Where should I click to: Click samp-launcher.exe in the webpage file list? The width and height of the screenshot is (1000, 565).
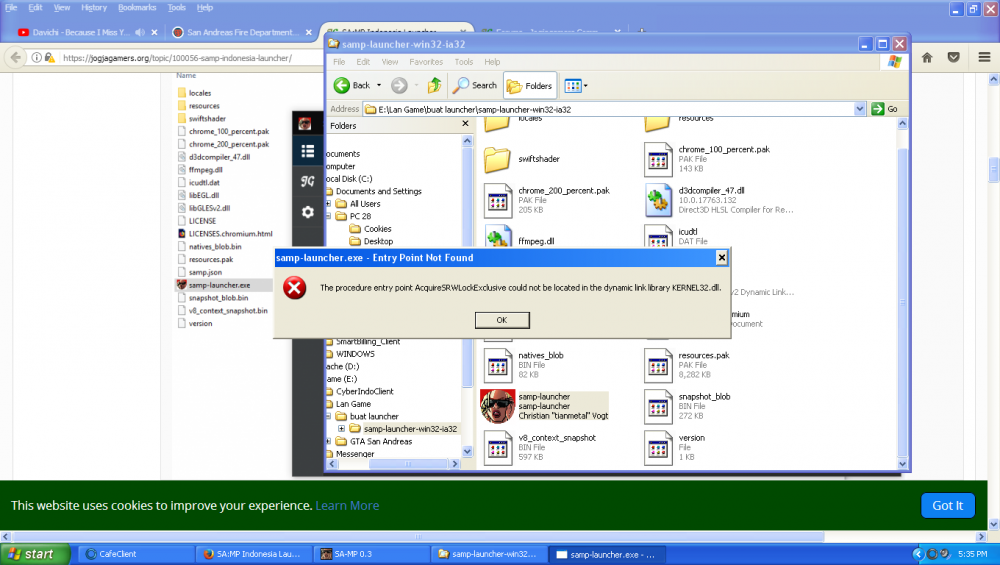(219, 285)
